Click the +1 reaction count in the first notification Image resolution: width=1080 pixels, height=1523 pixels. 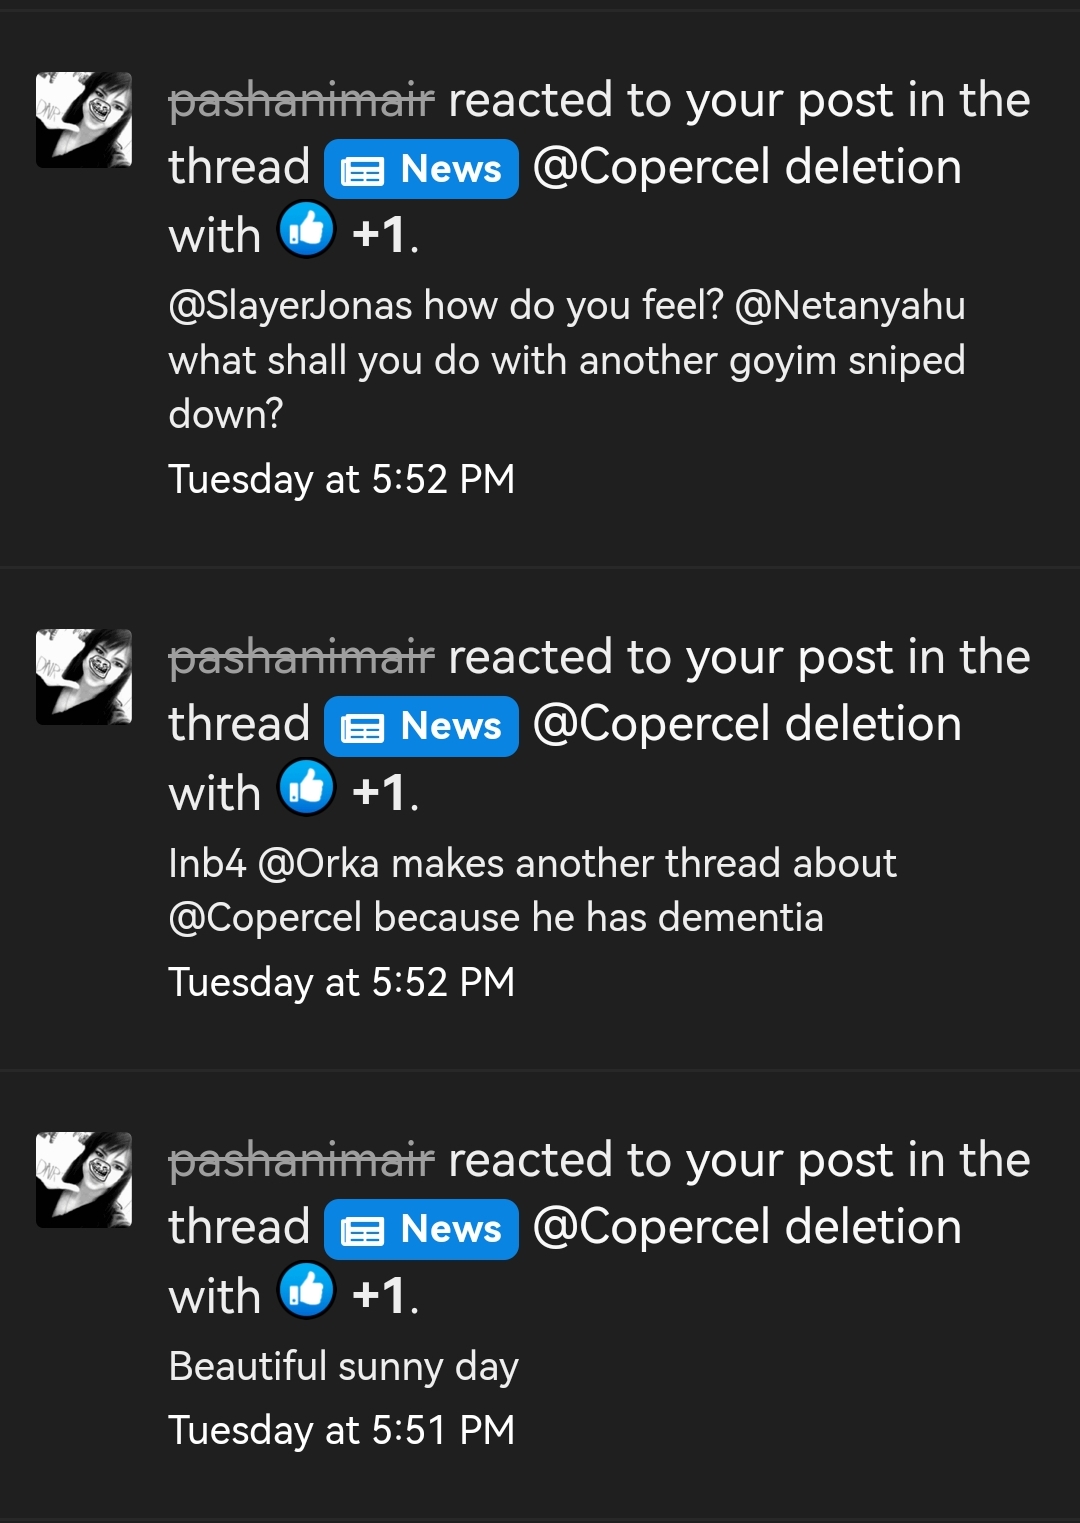point(378,234)
